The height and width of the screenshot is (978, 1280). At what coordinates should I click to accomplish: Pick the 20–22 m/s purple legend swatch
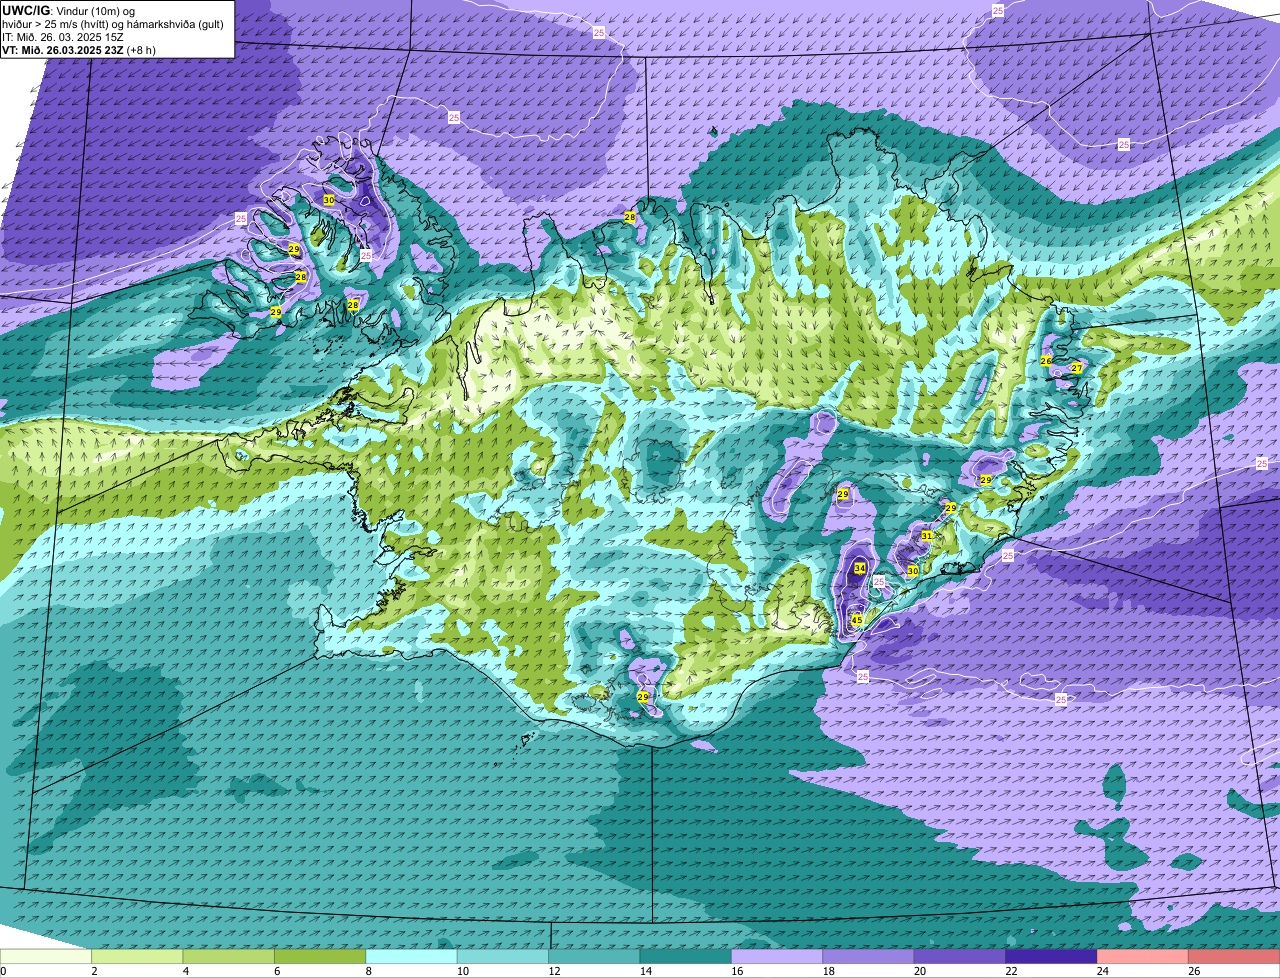960,957
